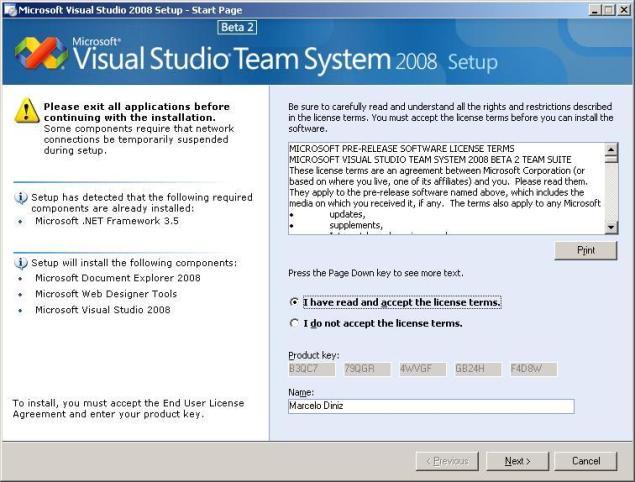Click the Name input field
Viewport: 635px width, 482px height.
(430, 406)
